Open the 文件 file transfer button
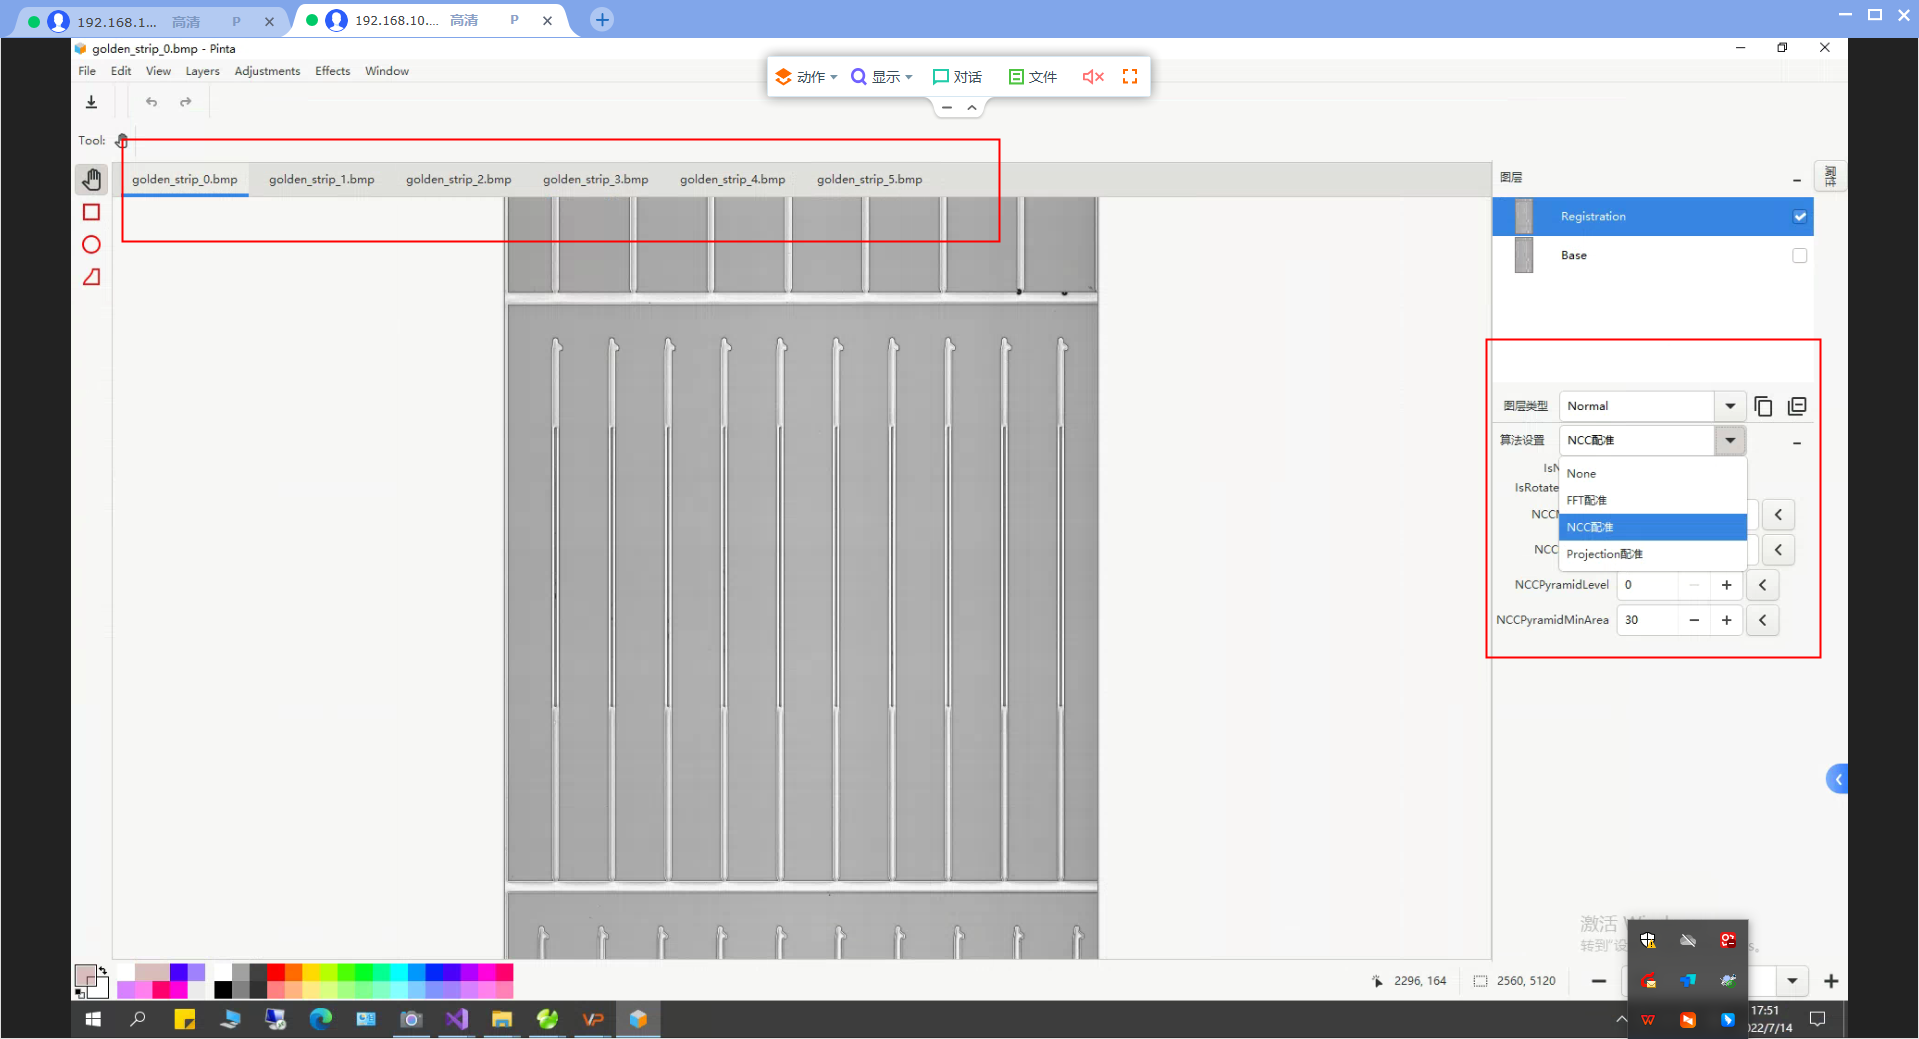The height and width of the screenshot is (1039, 1919). [x=1033, y=77]
